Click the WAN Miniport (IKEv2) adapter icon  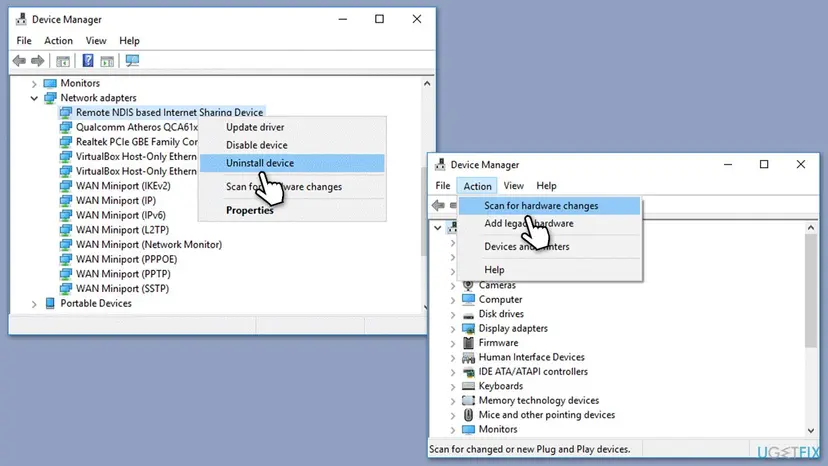click(66, 186)
